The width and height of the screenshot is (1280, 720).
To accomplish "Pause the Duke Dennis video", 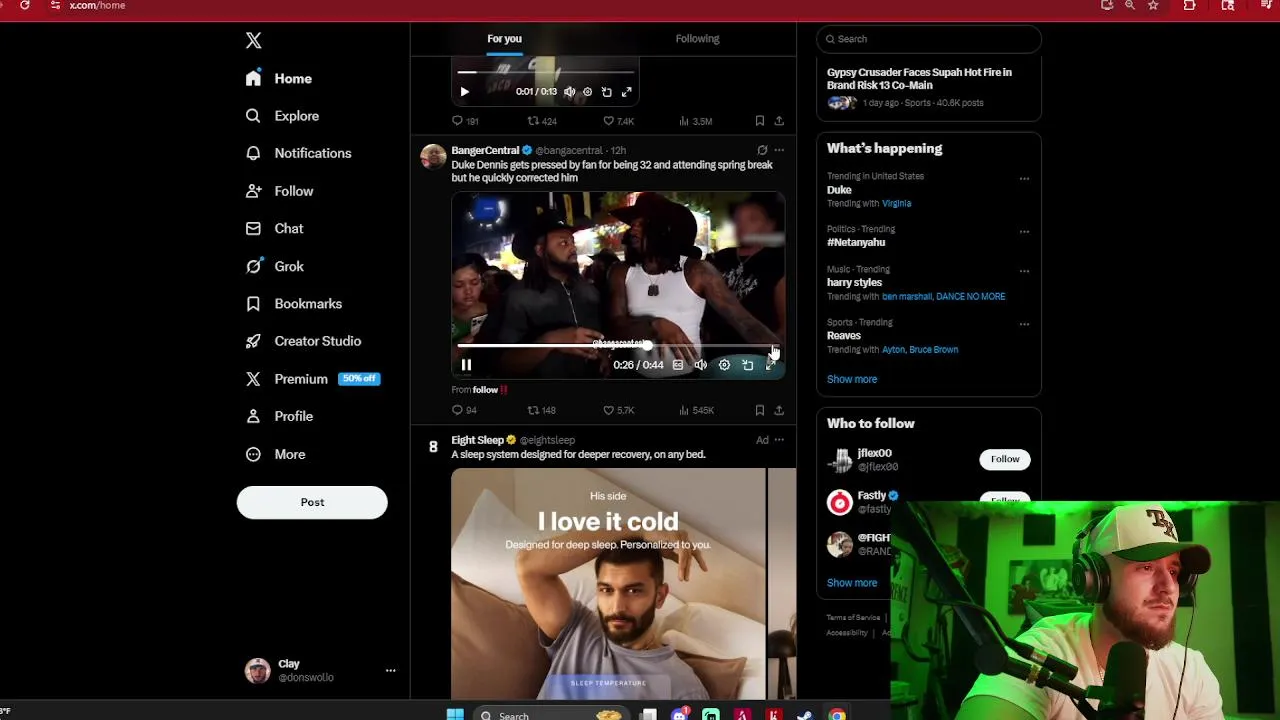I will coord(466,365).
